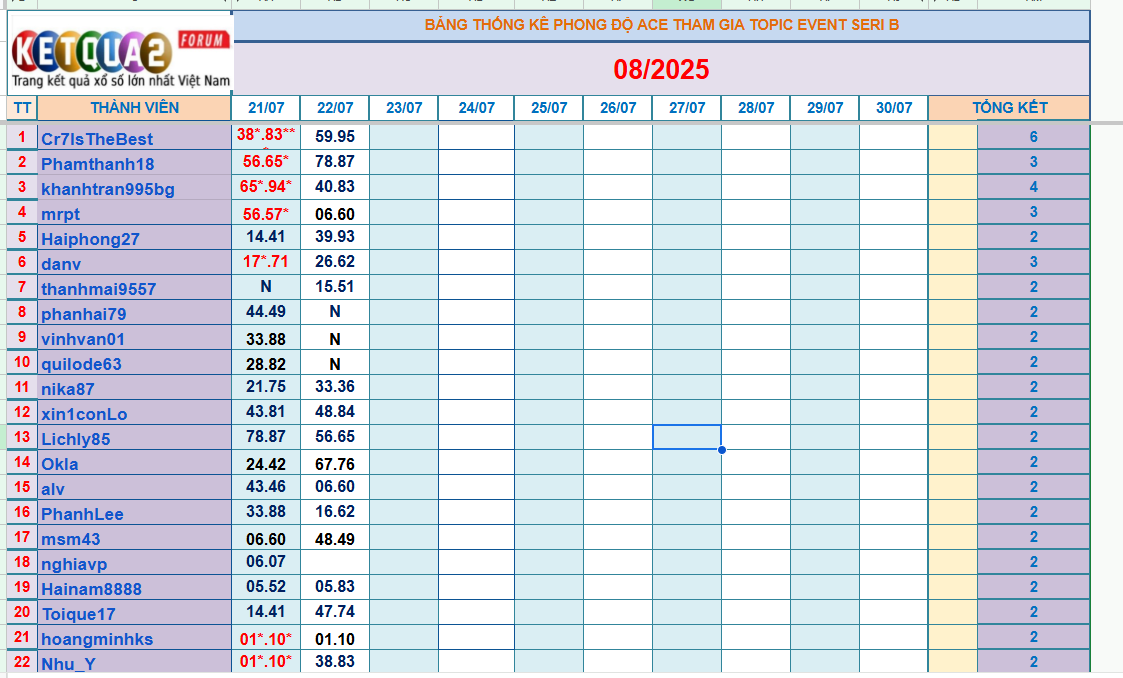The image size is (1123, 678).
Task: Select member cell 'Okla'
Action: click(135, 463)
